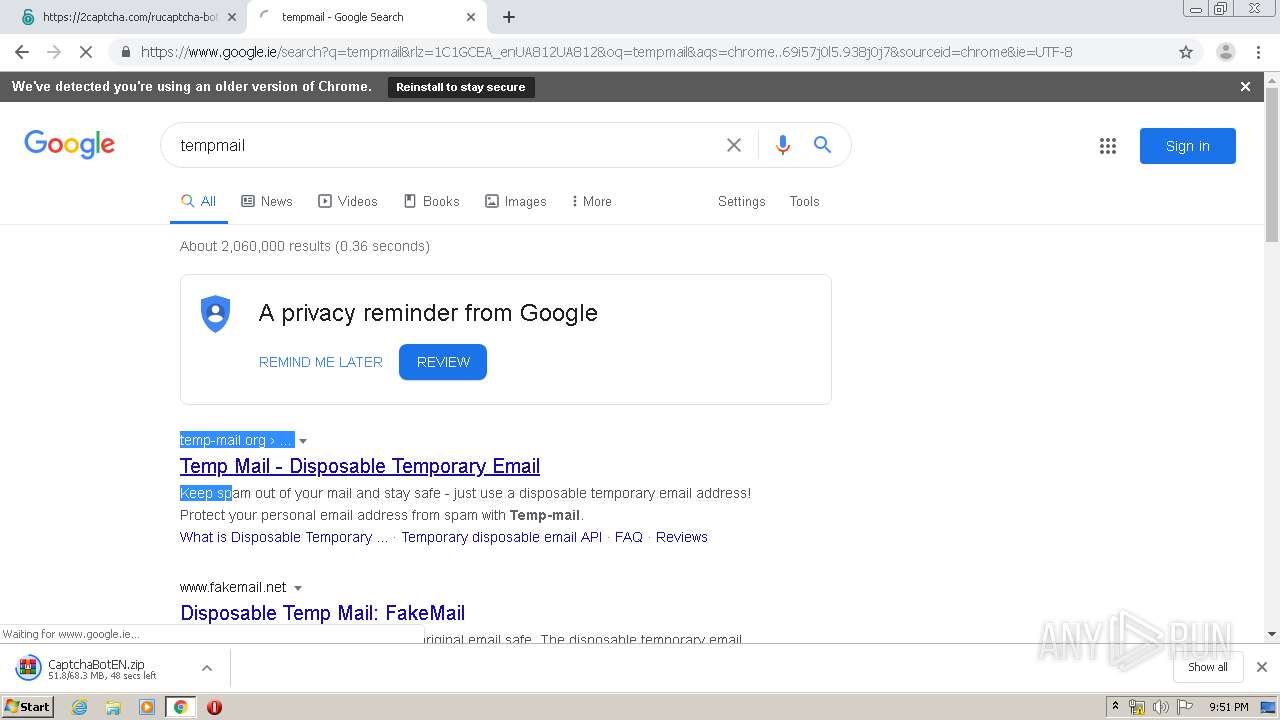1280x720 pixels.
Task: Open the Reviews sitelink
Action: pos(682,537)
